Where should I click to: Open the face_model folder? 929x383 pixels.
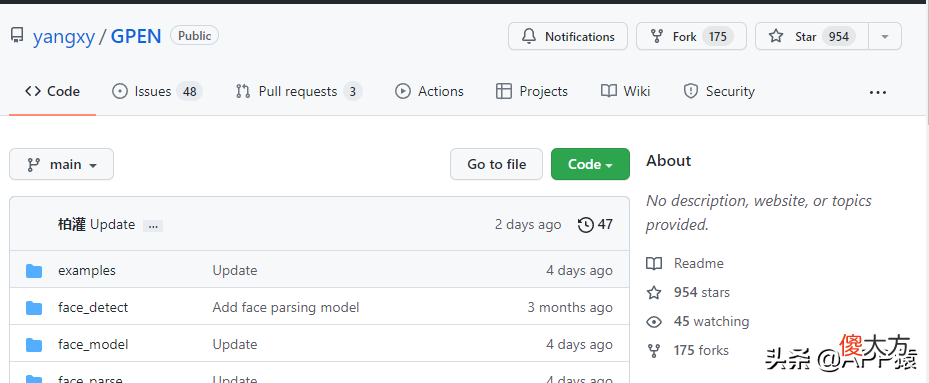(x=93, y=344)
